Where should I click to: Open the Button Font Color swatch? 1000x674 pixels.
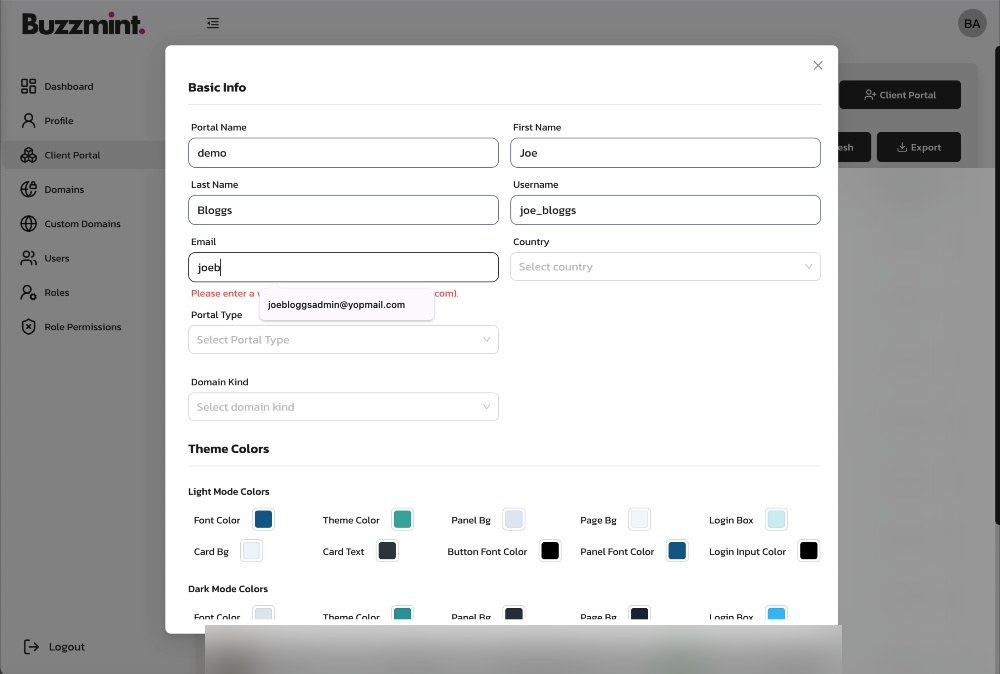click(x=550, y=551)
